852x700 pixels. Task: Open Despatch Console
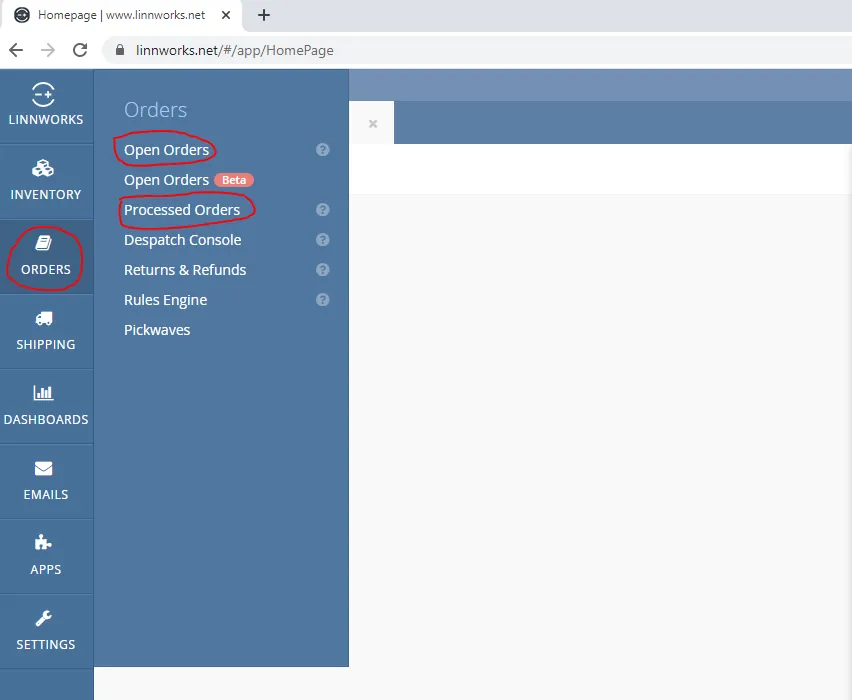pos(183,240)
